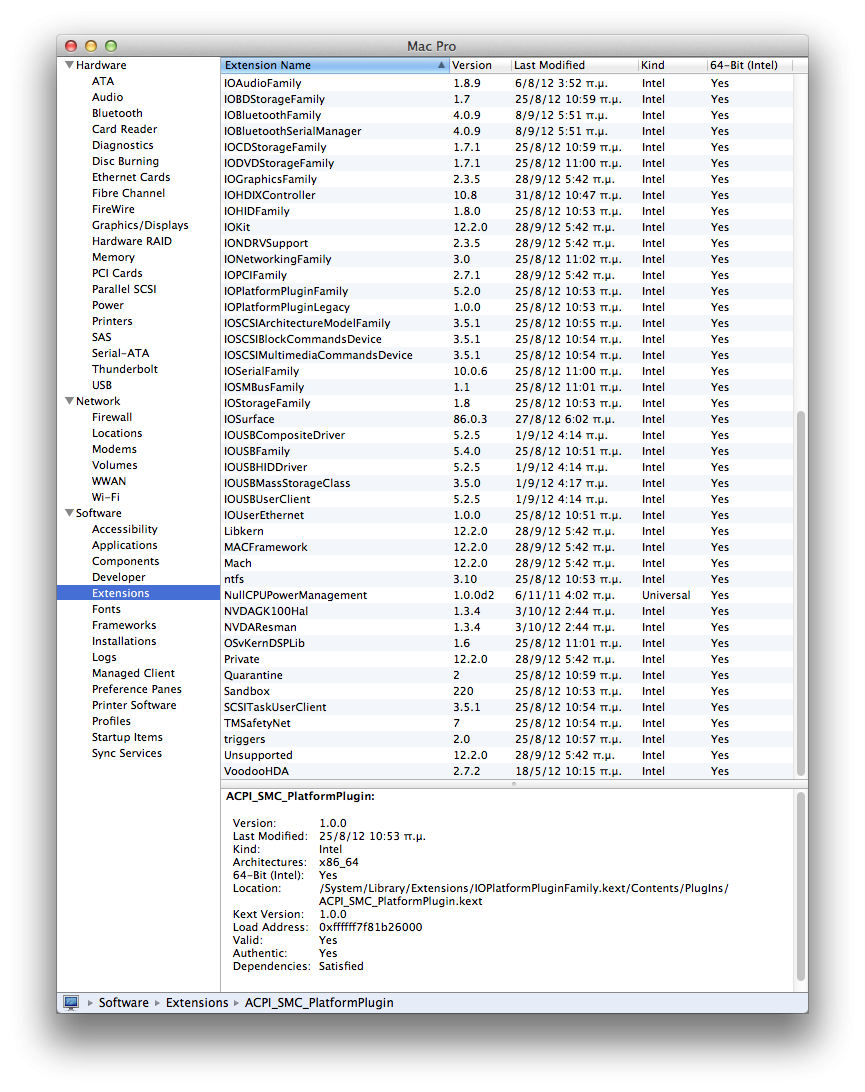865x1092 pixels.
Task: Open Wi-Fi under Network
Action: (x=106, y=497)
